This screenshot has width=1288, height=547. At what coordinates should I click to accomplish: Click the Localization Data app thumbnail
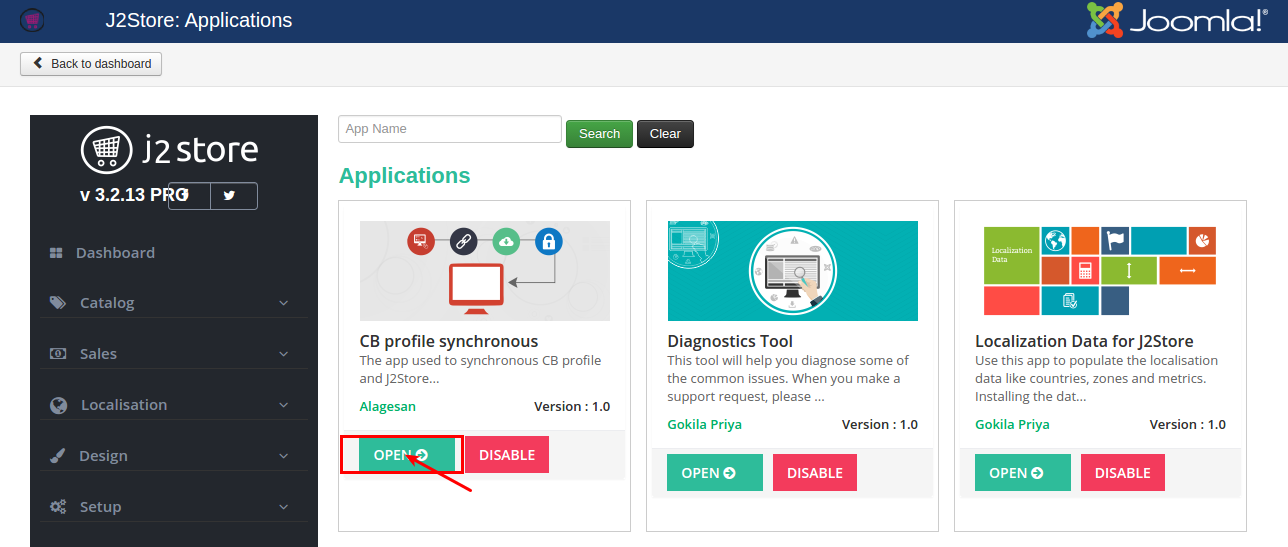click(1100, 271)
